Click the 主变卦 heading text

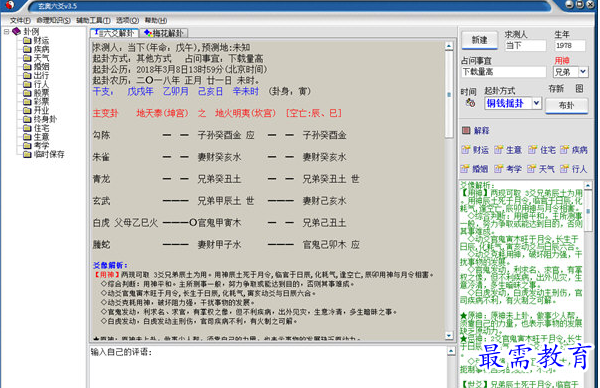(x=106, y=113)
